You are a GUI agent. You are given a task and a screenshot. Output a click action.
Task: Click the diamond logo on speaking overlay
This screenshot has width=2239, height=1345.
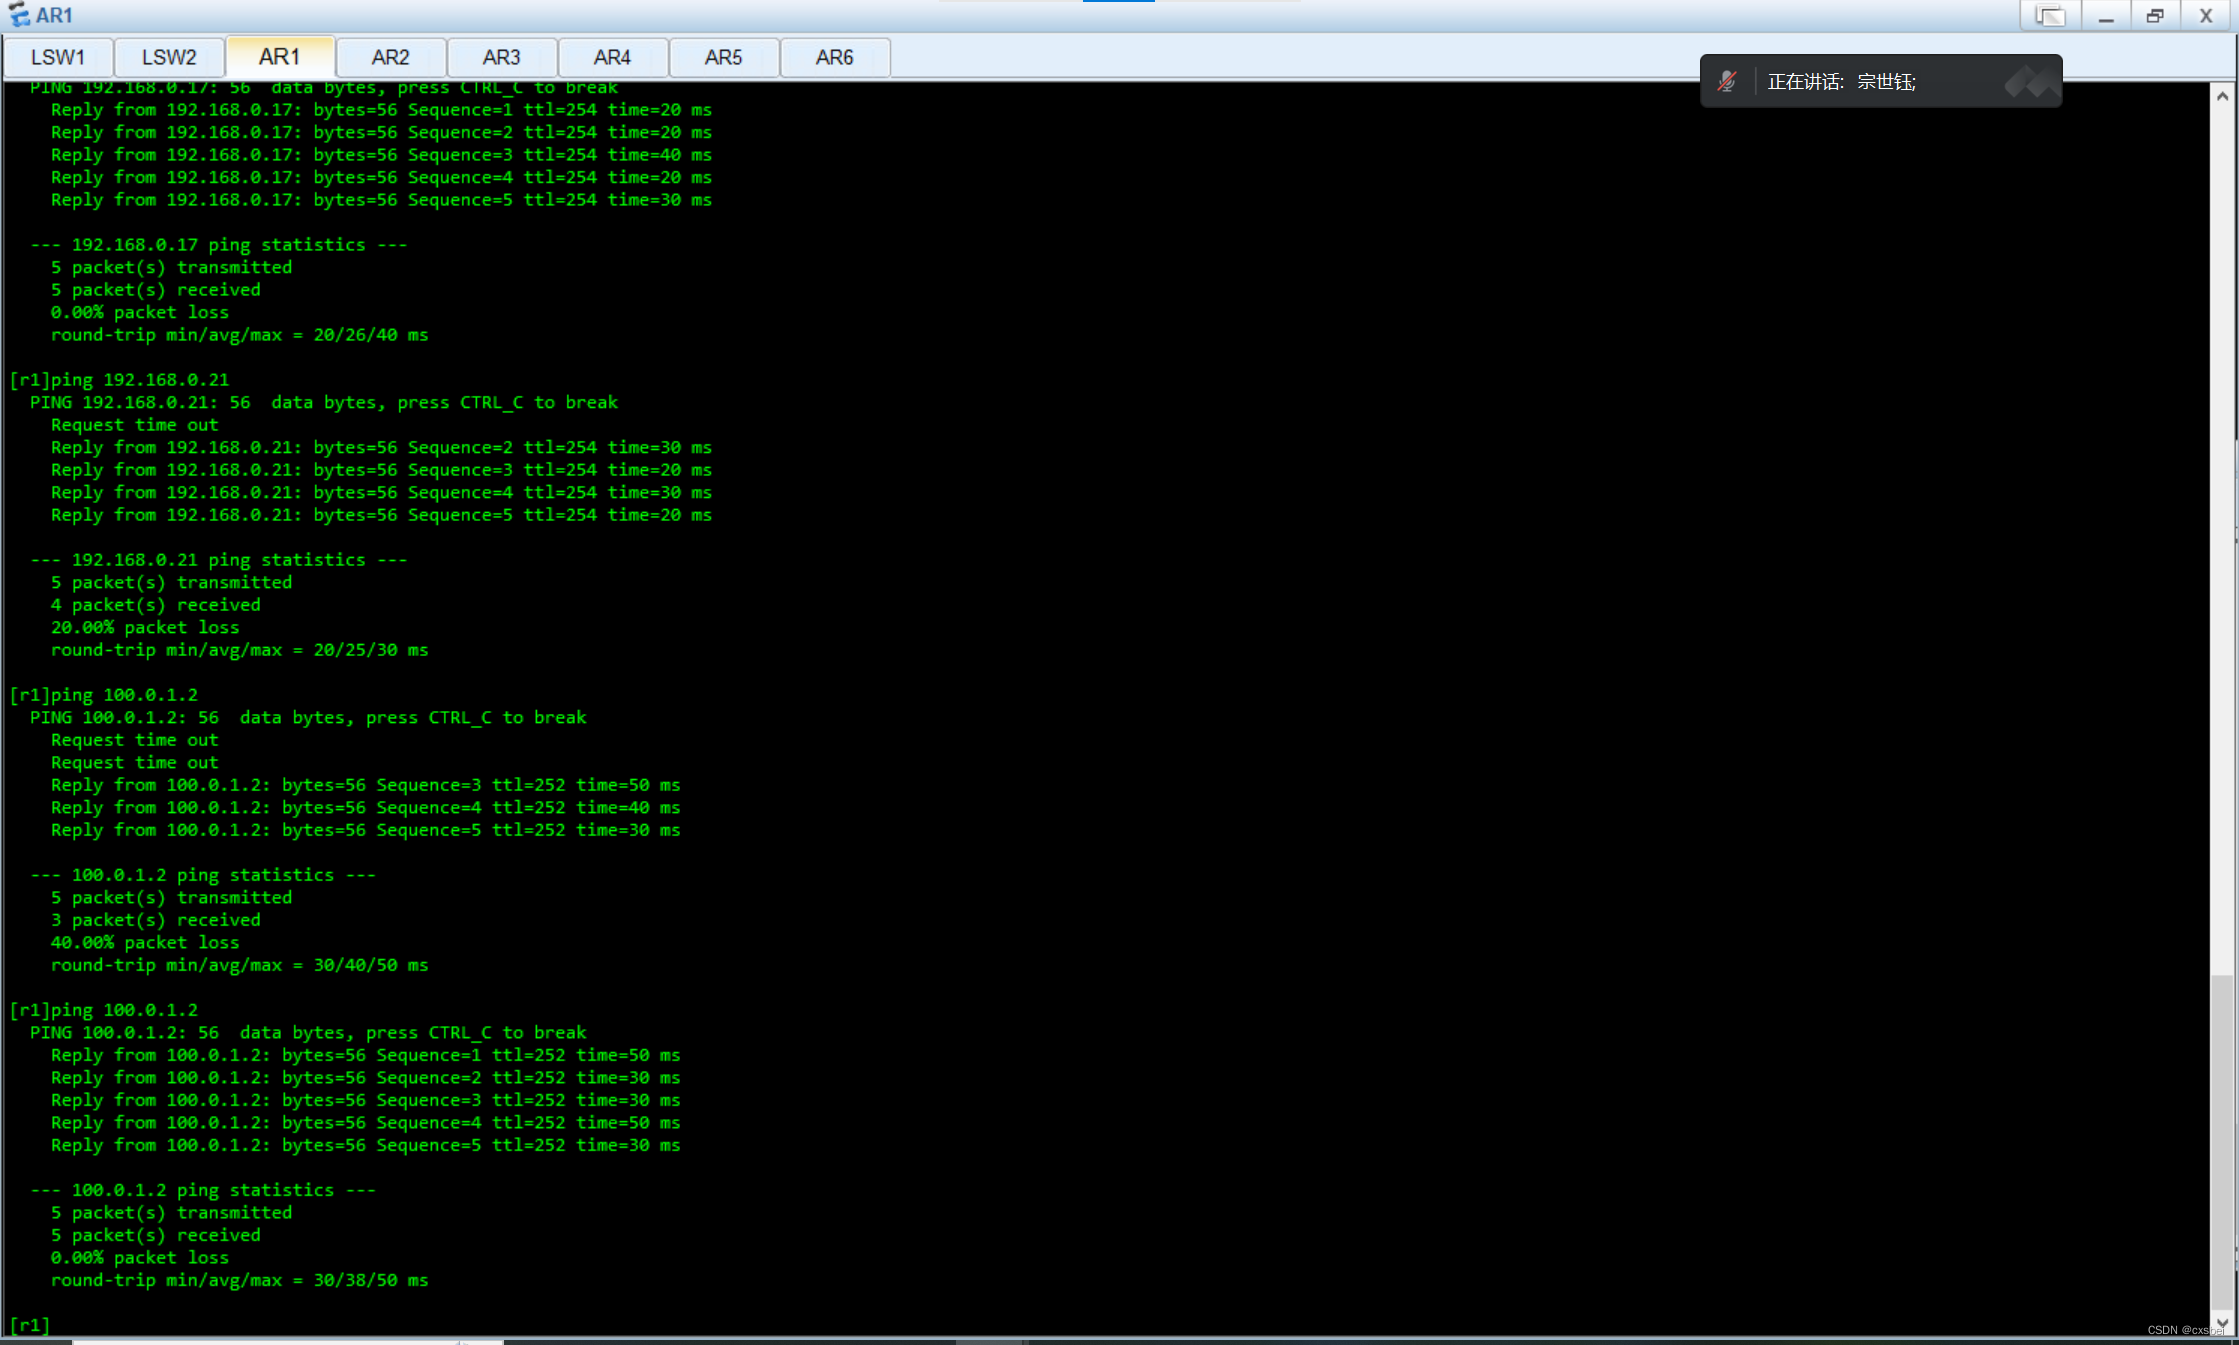[2031, 82]
